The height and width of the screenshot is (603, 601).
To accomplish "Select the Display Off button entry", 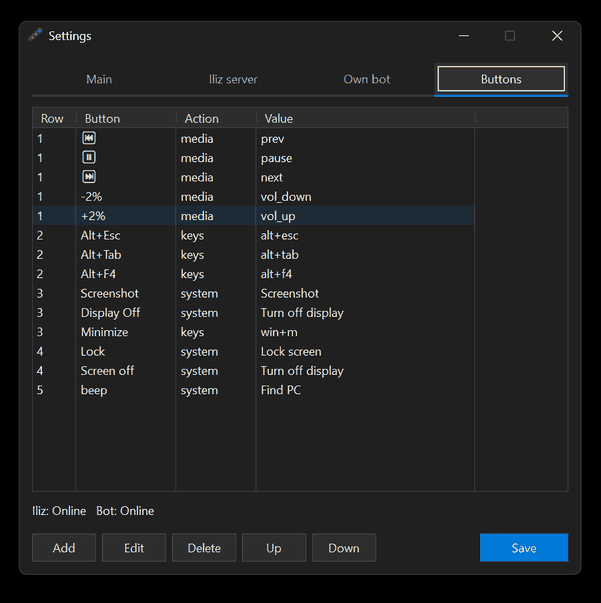I will click(110, 313).
